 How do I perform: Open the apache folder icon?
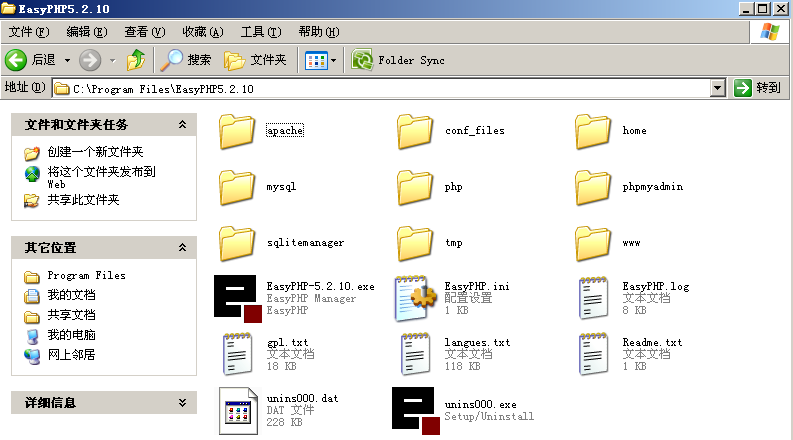pyautogui.click(x=237, y=131)
